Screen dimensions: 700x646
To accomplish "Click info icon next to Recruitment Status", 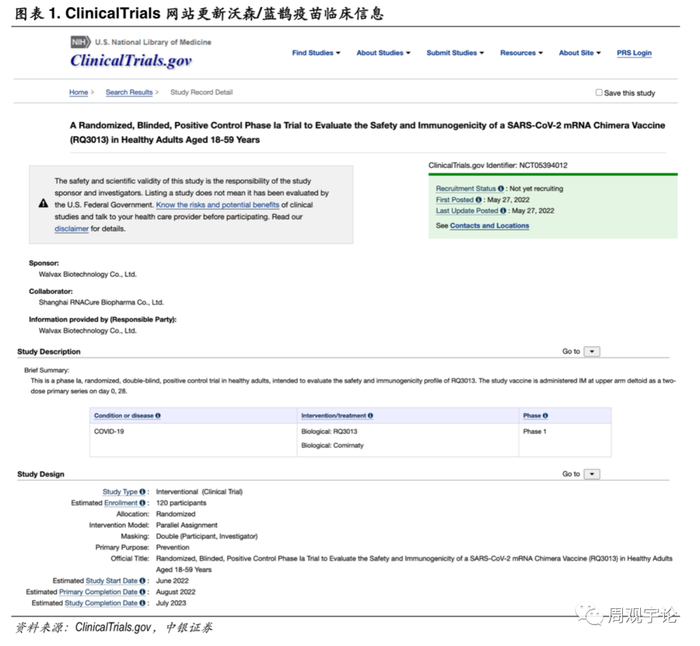I will 500,188.
